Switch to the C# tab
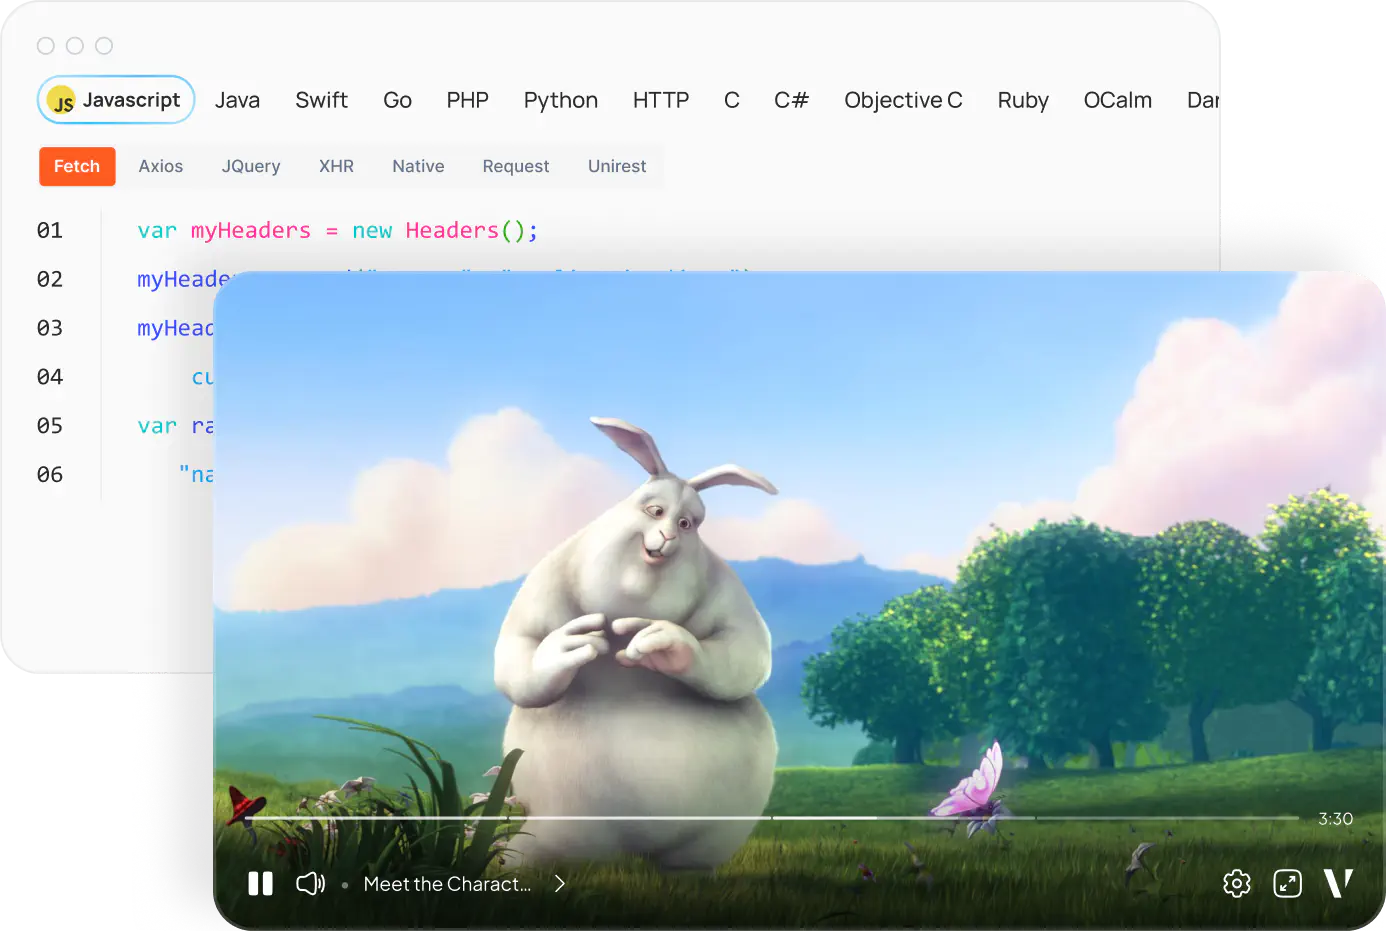 791,100
